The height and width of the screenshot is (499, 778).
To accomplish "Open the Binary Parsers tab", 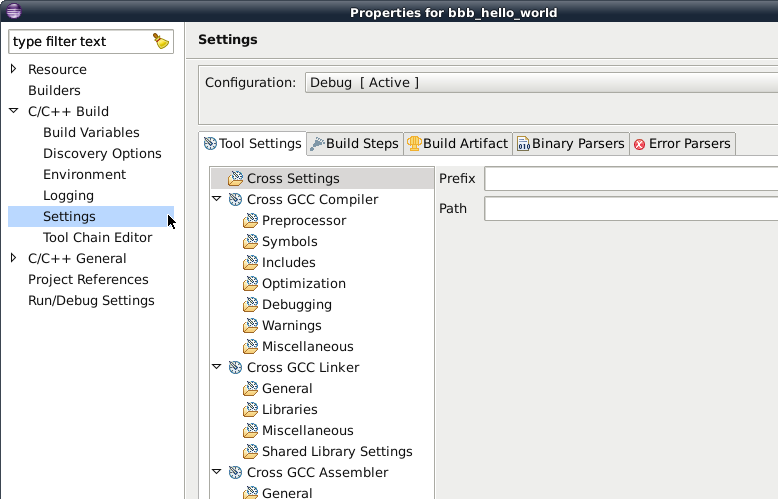I will [571, 144].
